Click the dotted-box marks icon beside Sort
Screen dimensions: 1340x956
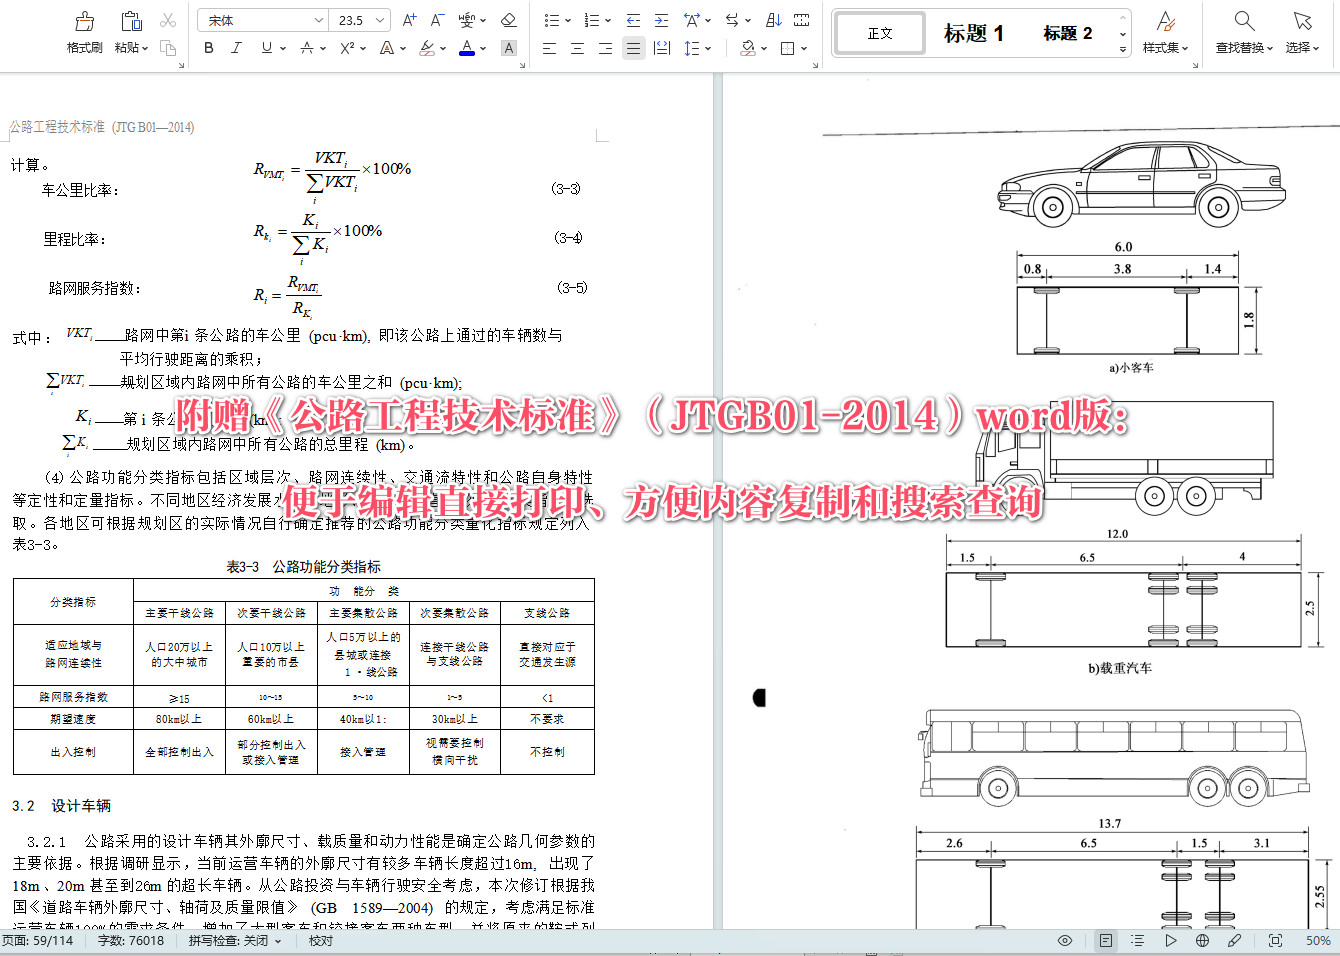pyautogui.click(x=801, y=20)
